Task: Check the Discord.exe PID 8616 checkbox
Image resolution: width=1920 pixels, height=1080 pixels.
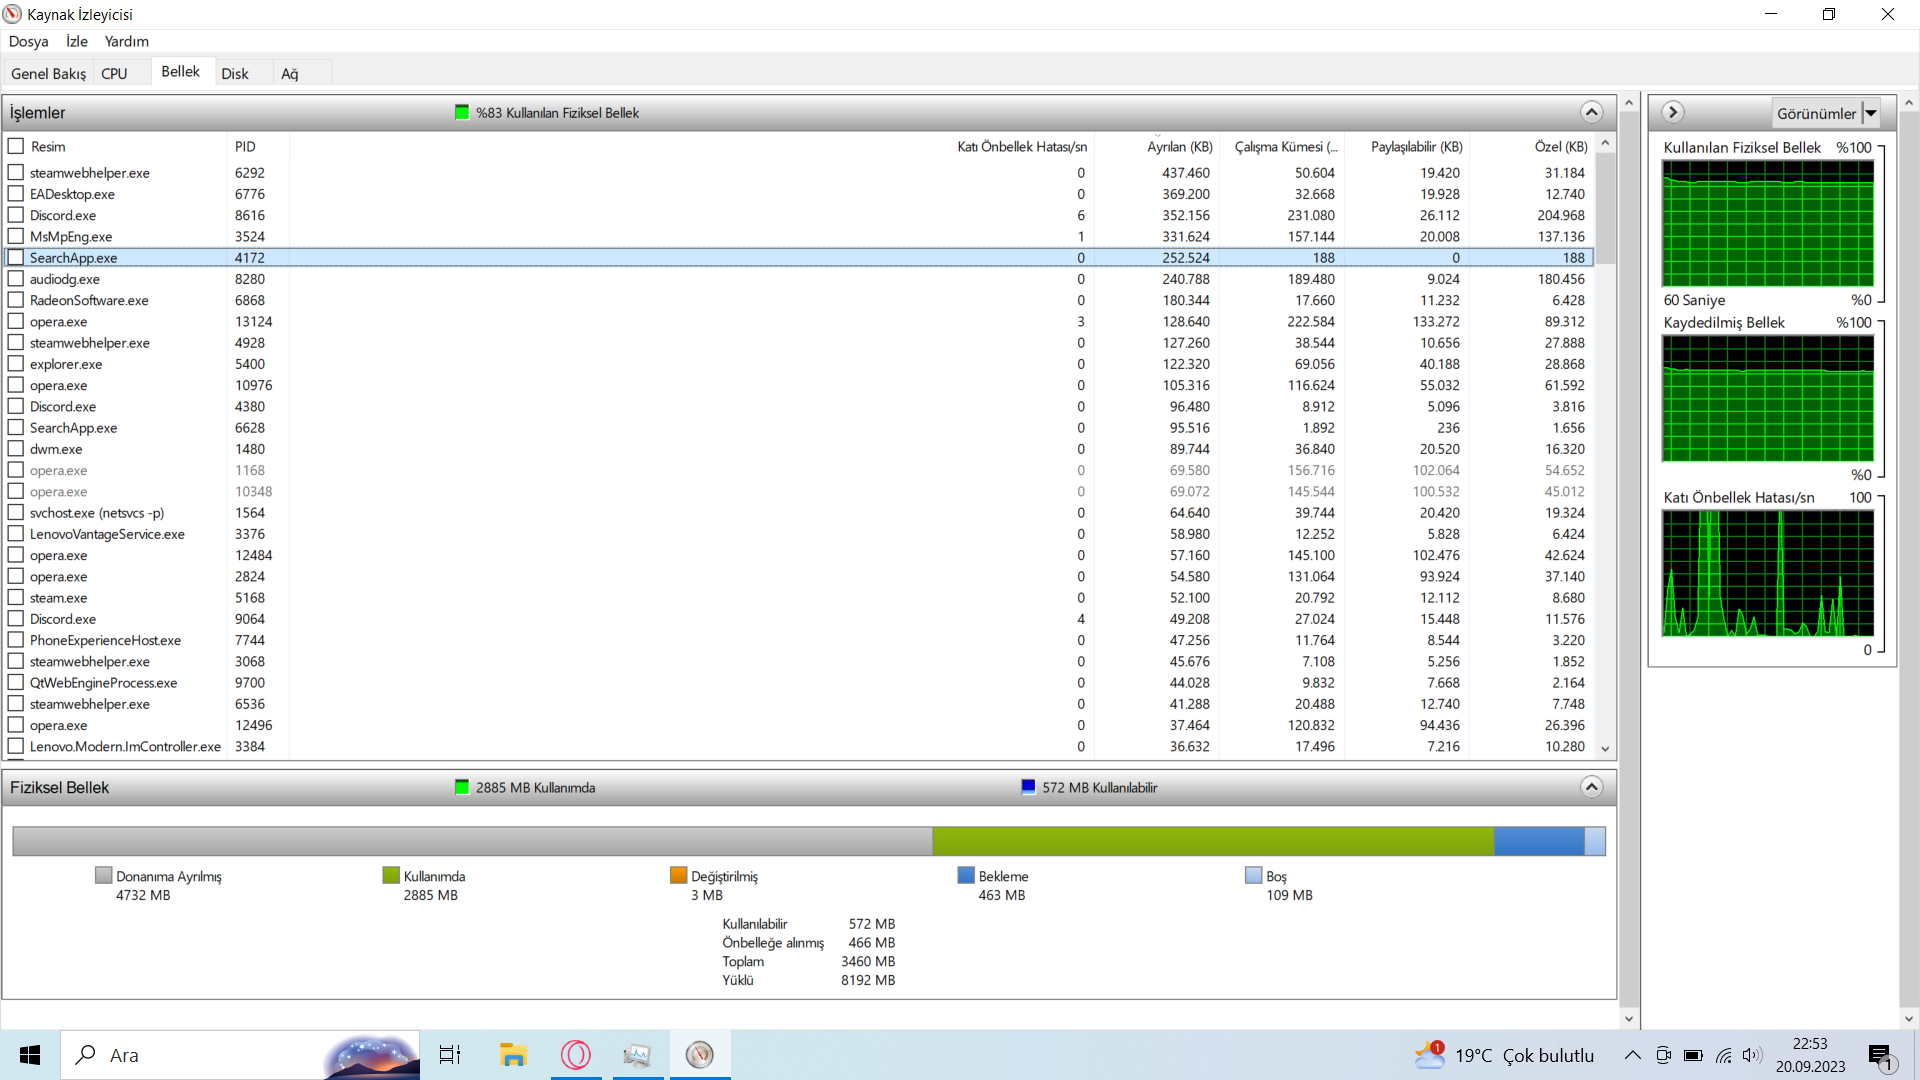Action: tap(16, 215)
